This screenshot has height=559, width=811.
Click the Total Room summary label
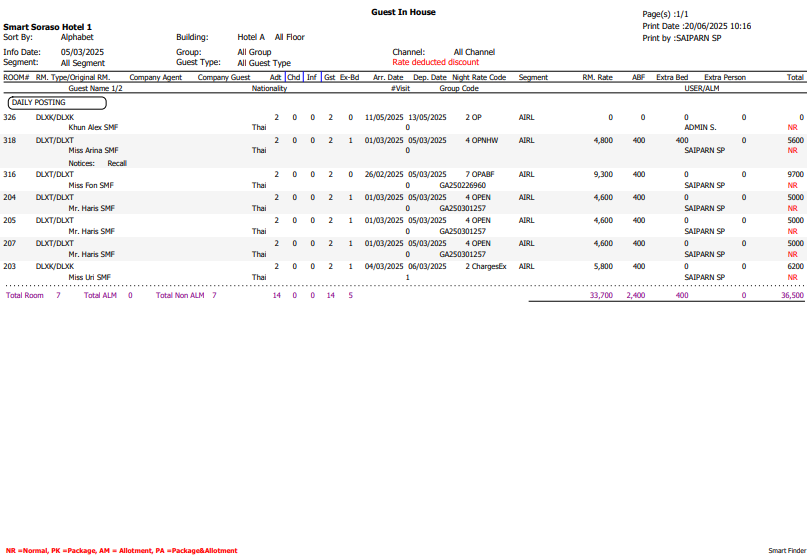click(25, 296)
